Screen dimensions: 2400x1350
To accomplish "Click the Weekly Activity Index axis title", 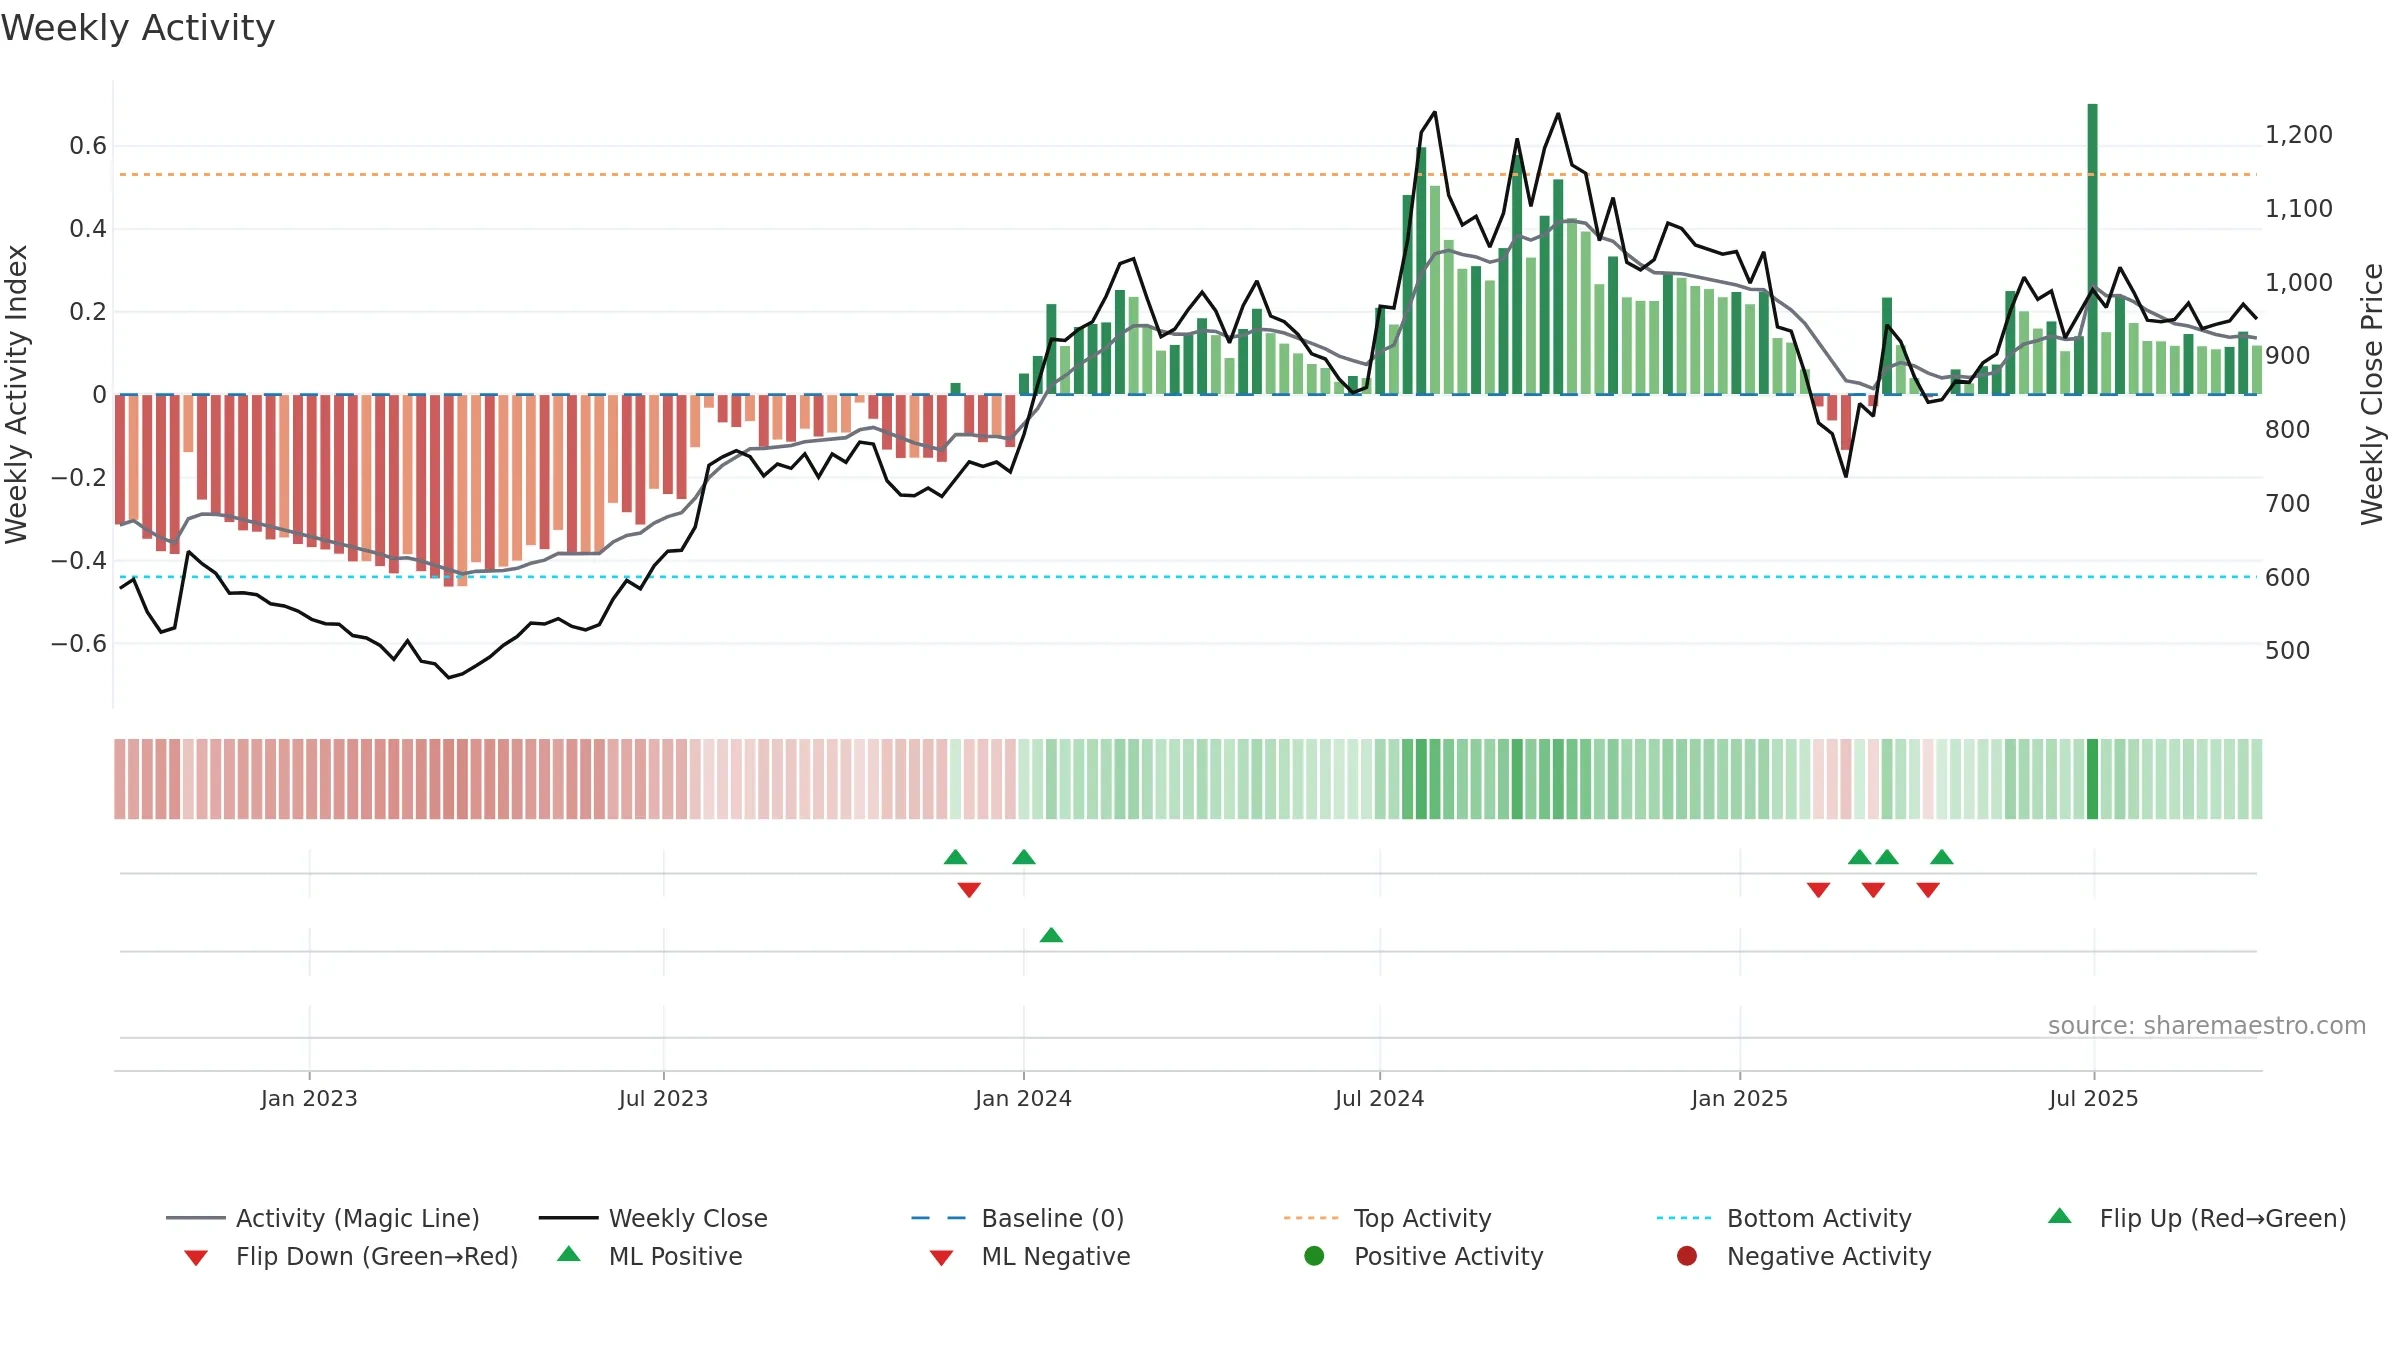I will click(16, 394).
